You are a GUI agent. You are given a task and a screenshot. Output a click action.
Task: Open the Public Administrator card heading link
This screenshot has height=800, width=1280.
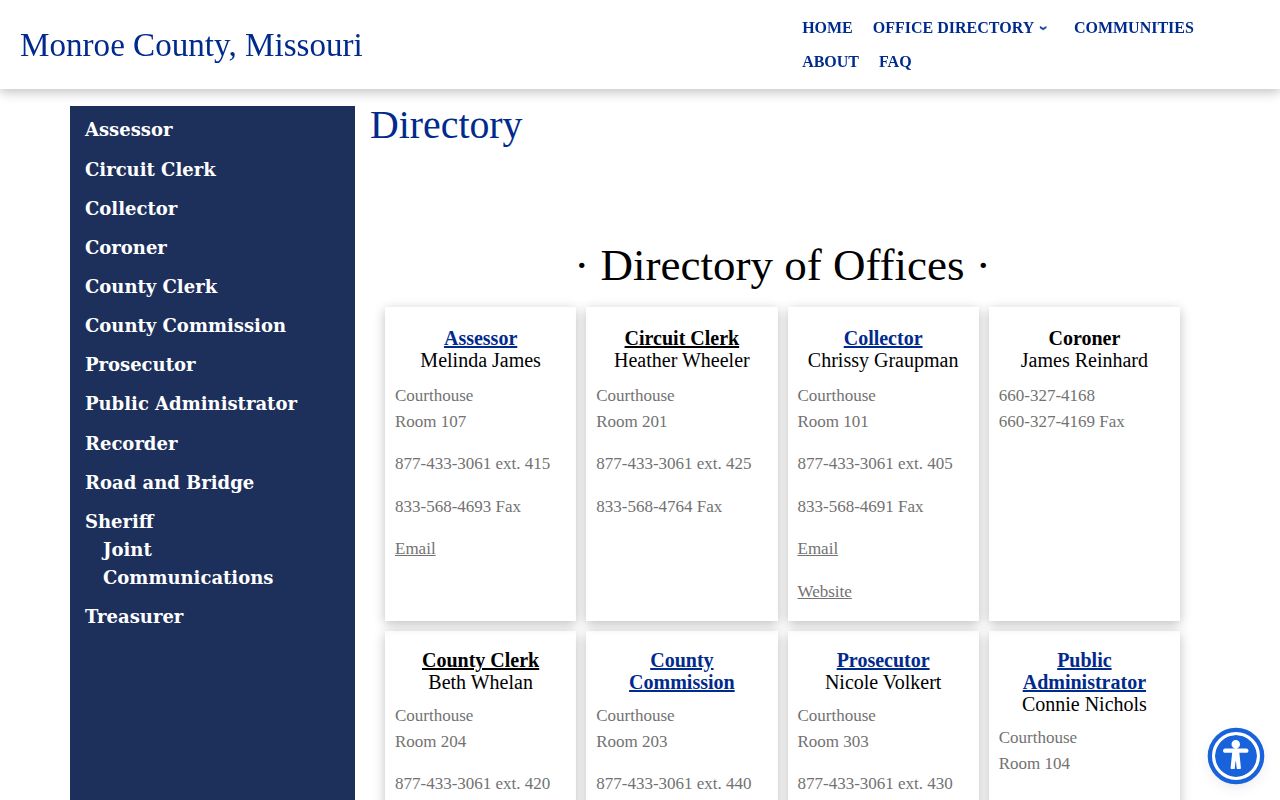pos(1084,671)
